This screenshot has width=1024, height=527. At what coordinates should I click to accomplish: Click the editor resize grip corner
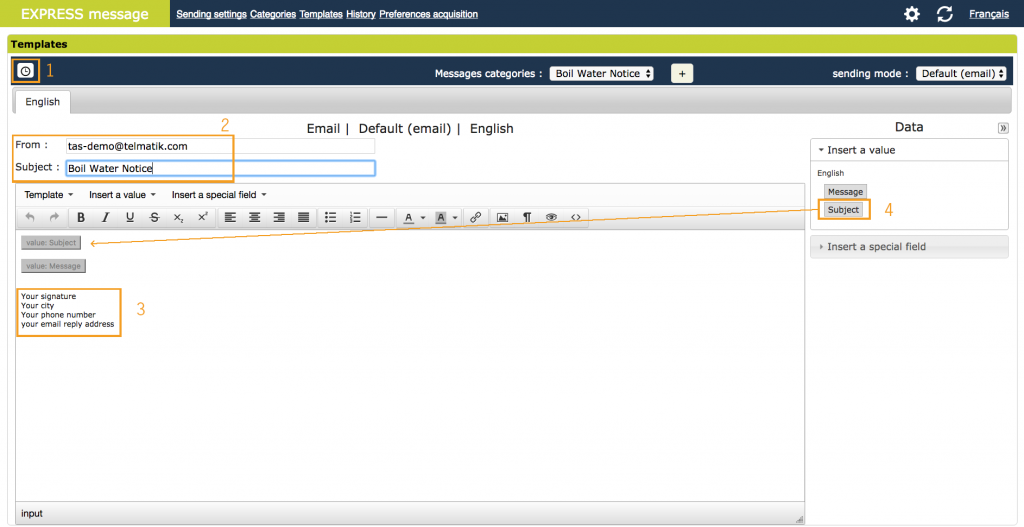coord(799,519)
